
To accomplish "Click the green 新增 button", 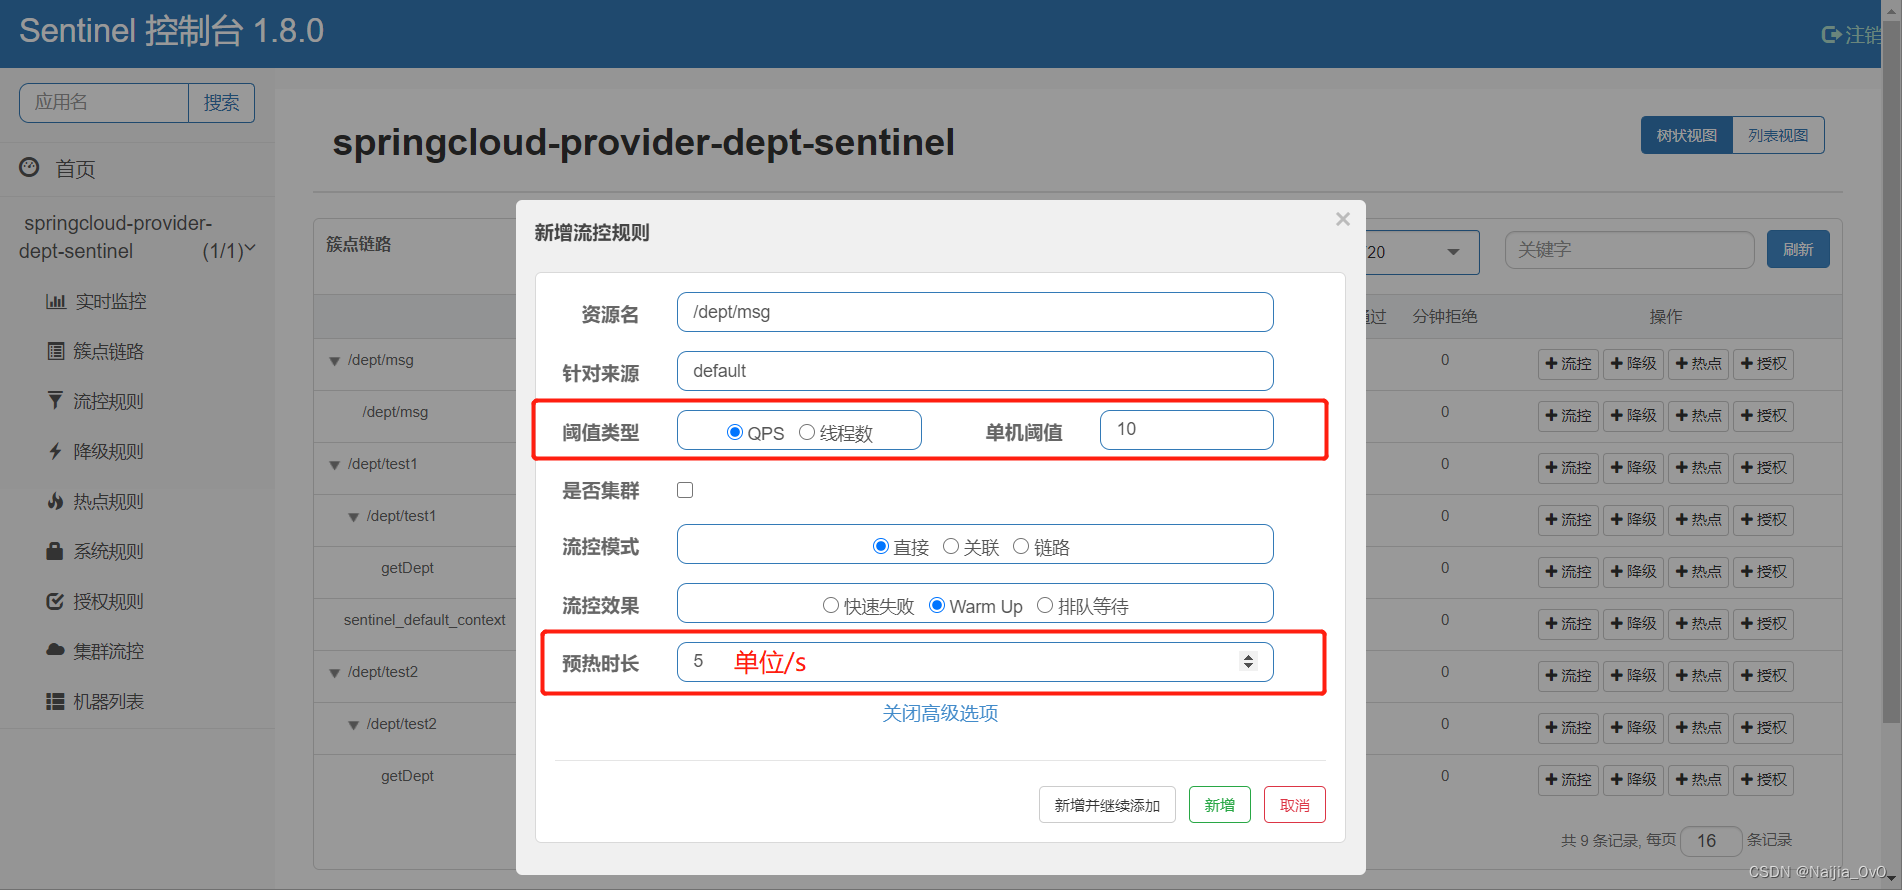I will pos(1219,805).
